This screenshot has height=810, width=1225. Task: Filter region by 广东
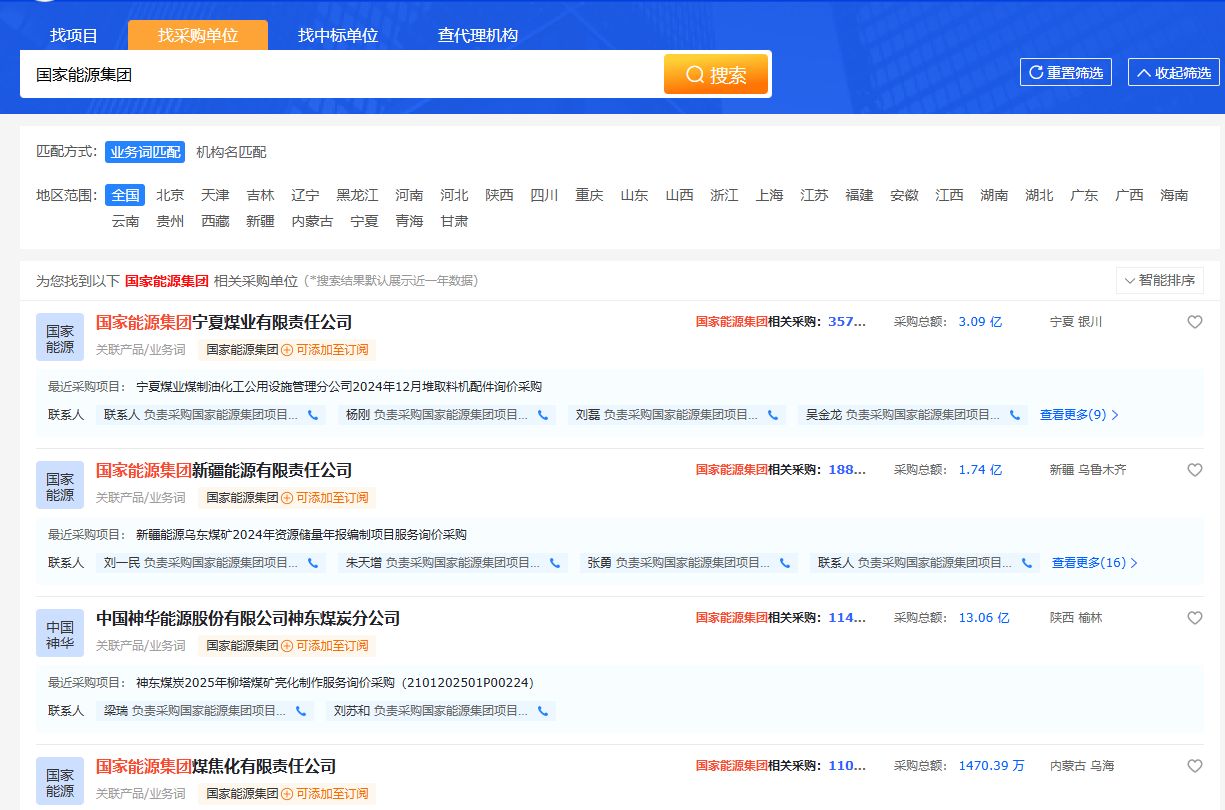coord(1084,195)
